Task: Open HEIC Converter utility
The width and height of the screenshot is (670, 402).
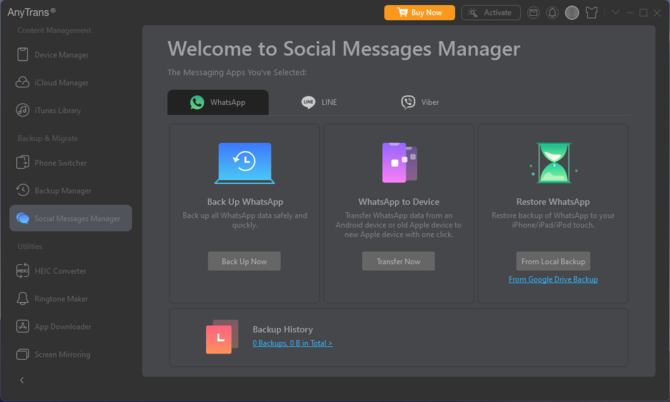Action: click(71, 271)
